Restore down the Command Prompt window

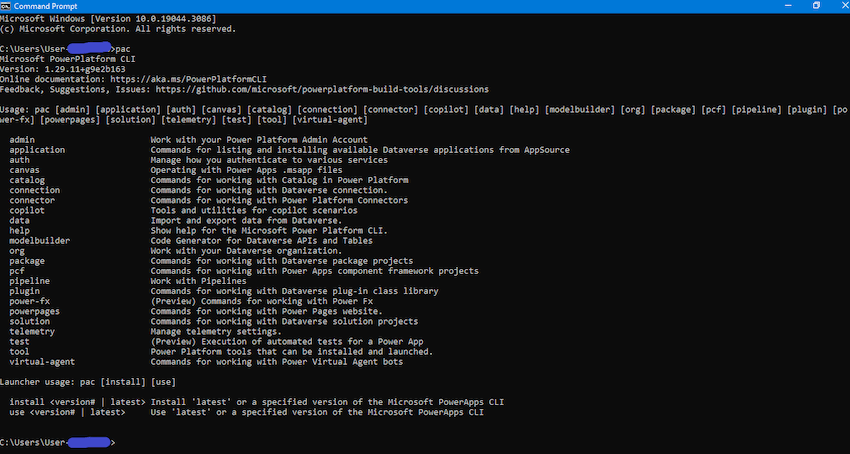[816, 5]
